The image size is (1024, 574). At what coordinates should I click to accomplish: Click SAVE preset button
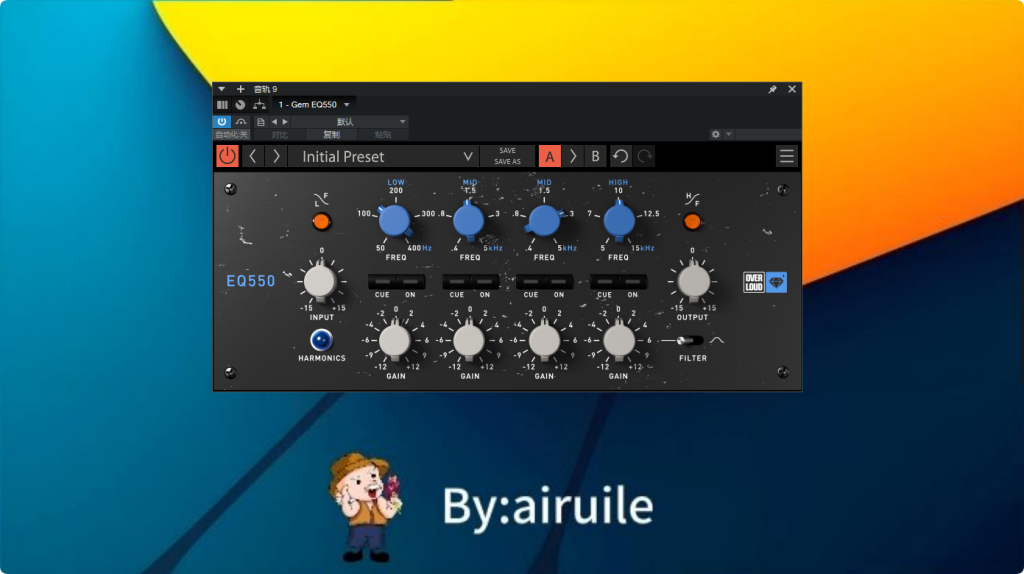coord(507,151)
